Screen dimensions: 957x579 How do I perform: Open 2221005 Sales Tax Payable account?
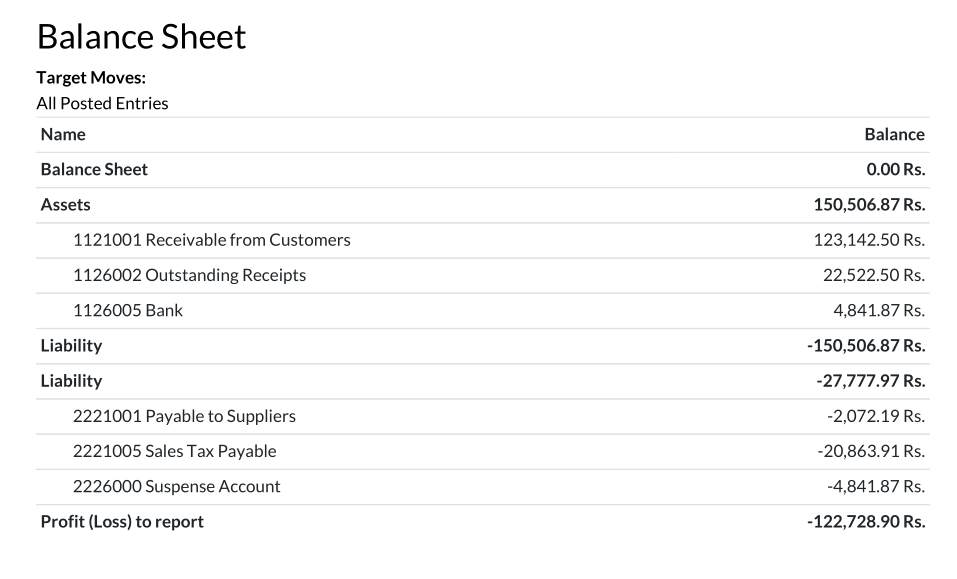pos(174,451)
